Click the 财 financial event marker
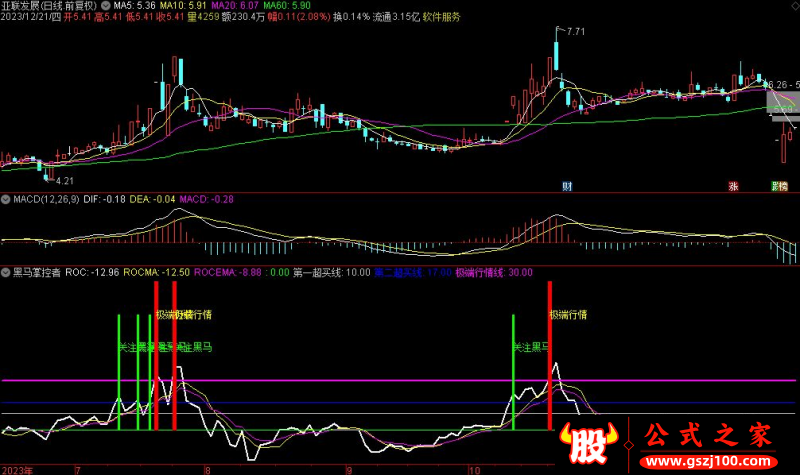This screenshot has height=475, width=800. point(567,186)
